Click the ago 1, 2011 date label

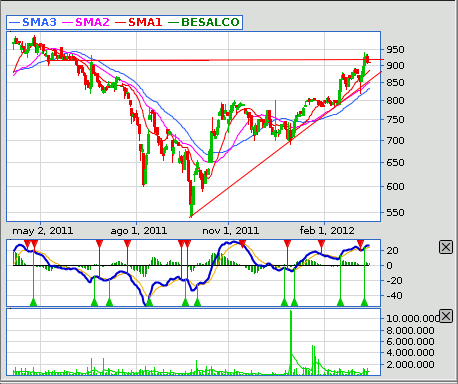click(139, 231)
